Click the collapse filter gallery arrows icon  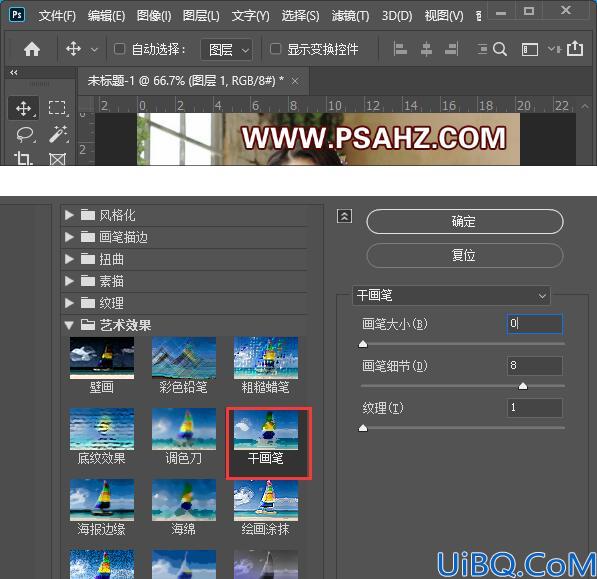[x=345, y=216]
